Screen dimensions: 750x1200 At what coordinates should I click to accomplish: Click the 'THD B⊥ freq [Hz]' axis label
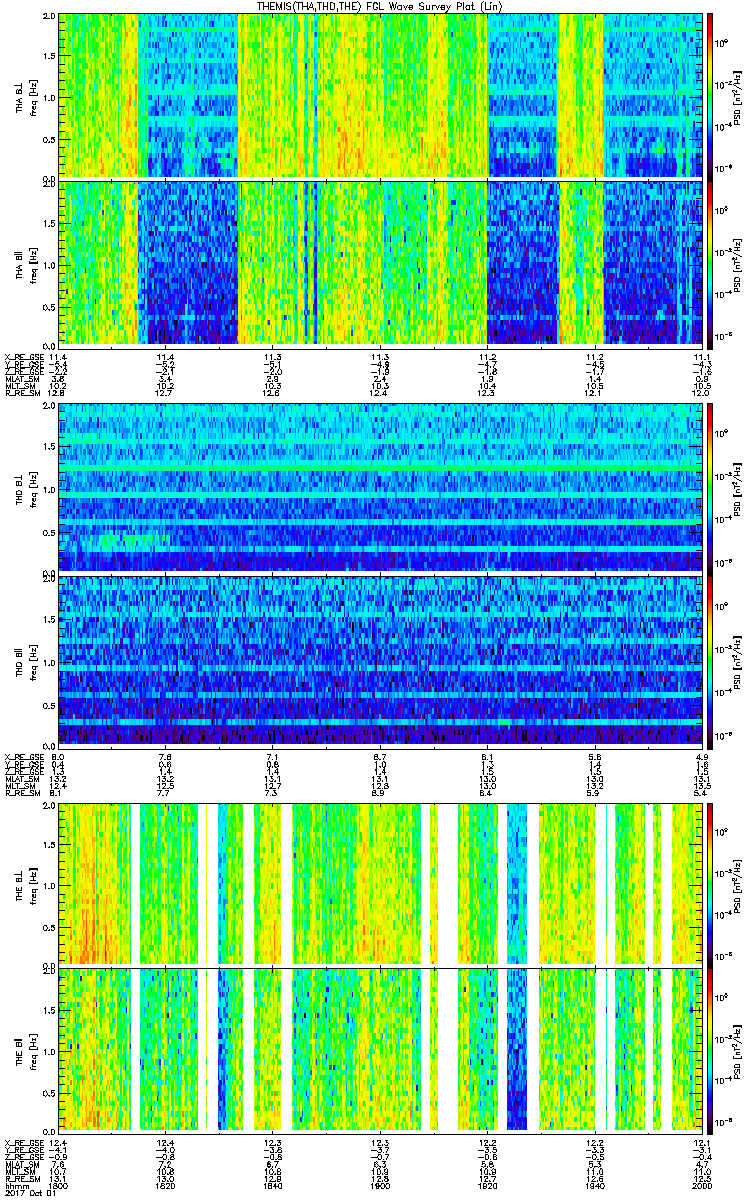[26, 489]
